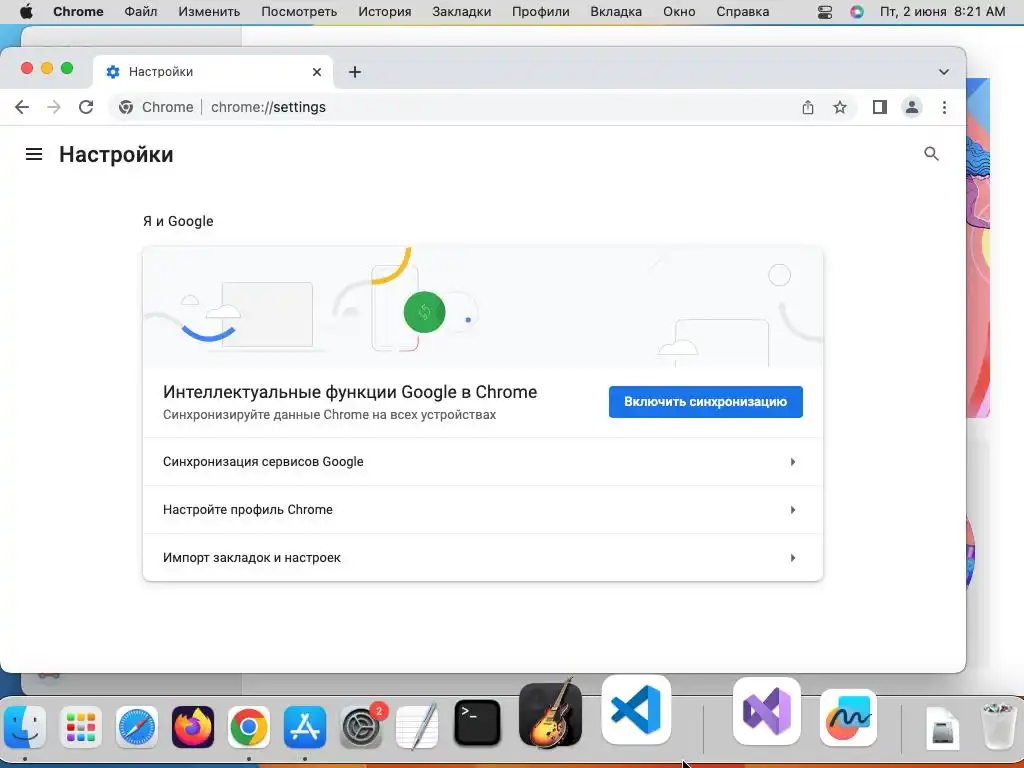The height and width of the screenshot is (768, 1024).
Task: Open Control Center in menu bar
Action: pyautogui.click(x=825, y=12)
